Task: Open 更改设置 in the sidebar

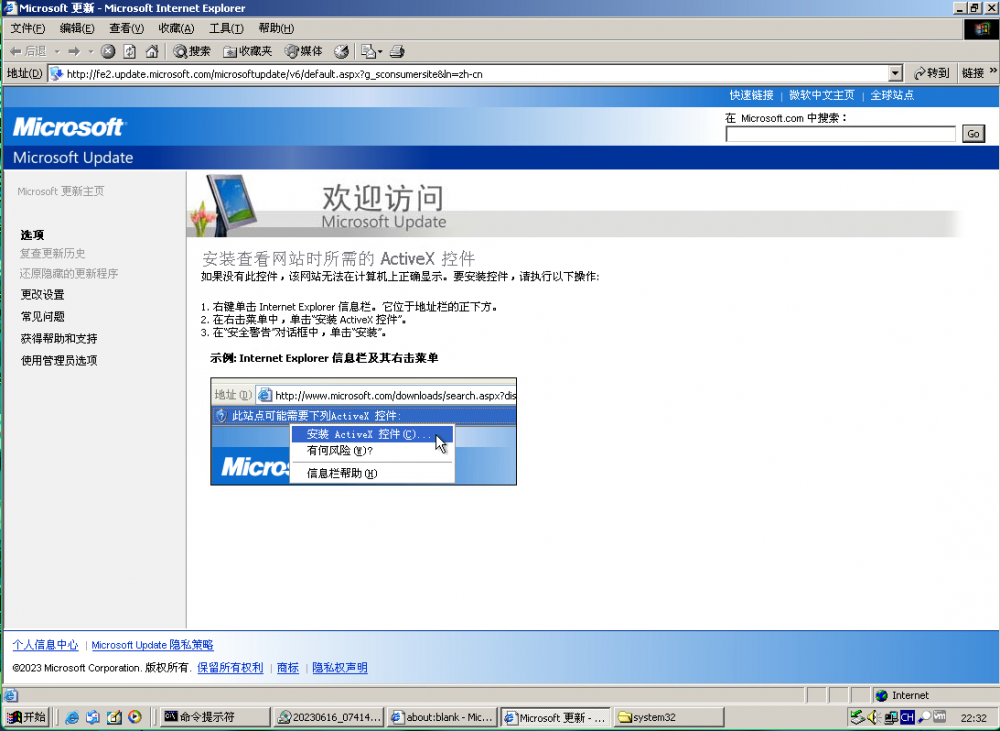Action: 42,295
